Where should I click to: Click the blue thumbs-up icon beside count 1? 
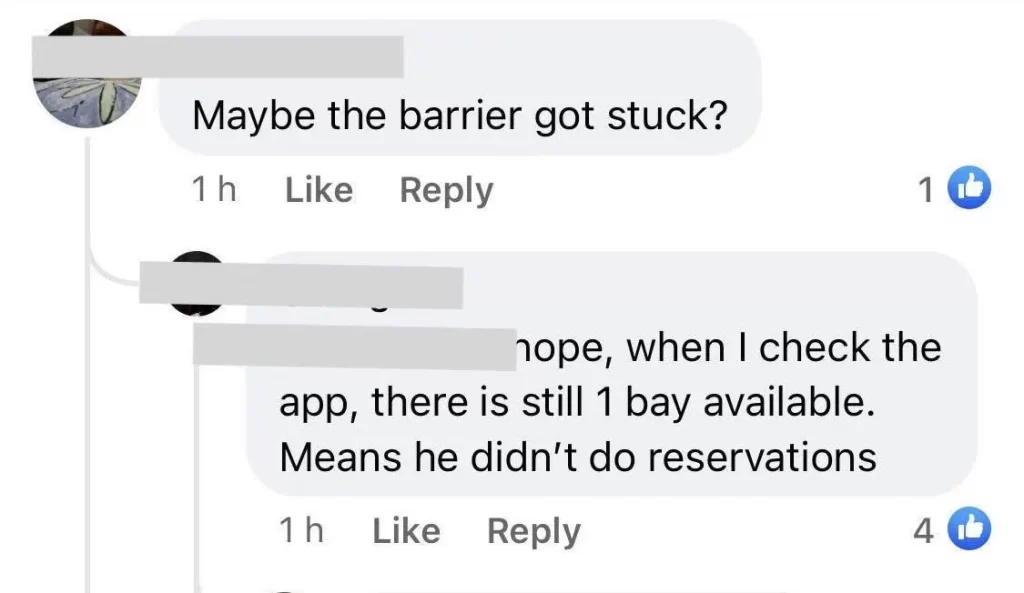tap(969, 188)
